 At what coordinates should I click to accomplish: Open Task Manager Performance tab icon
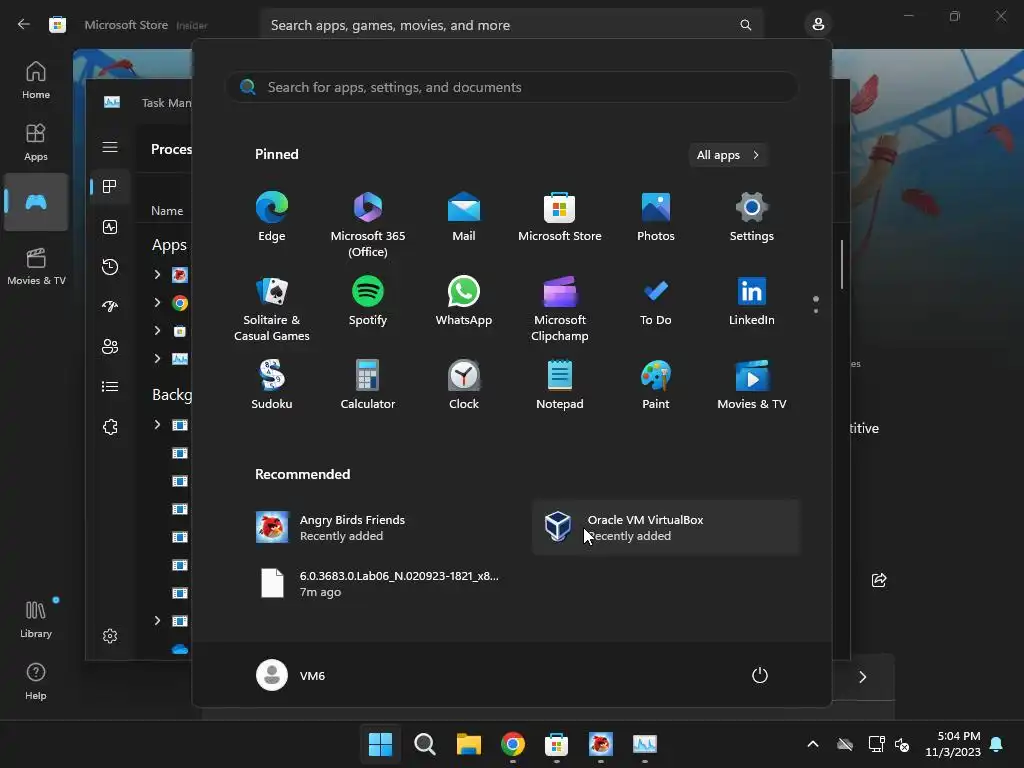pos(110,227)
